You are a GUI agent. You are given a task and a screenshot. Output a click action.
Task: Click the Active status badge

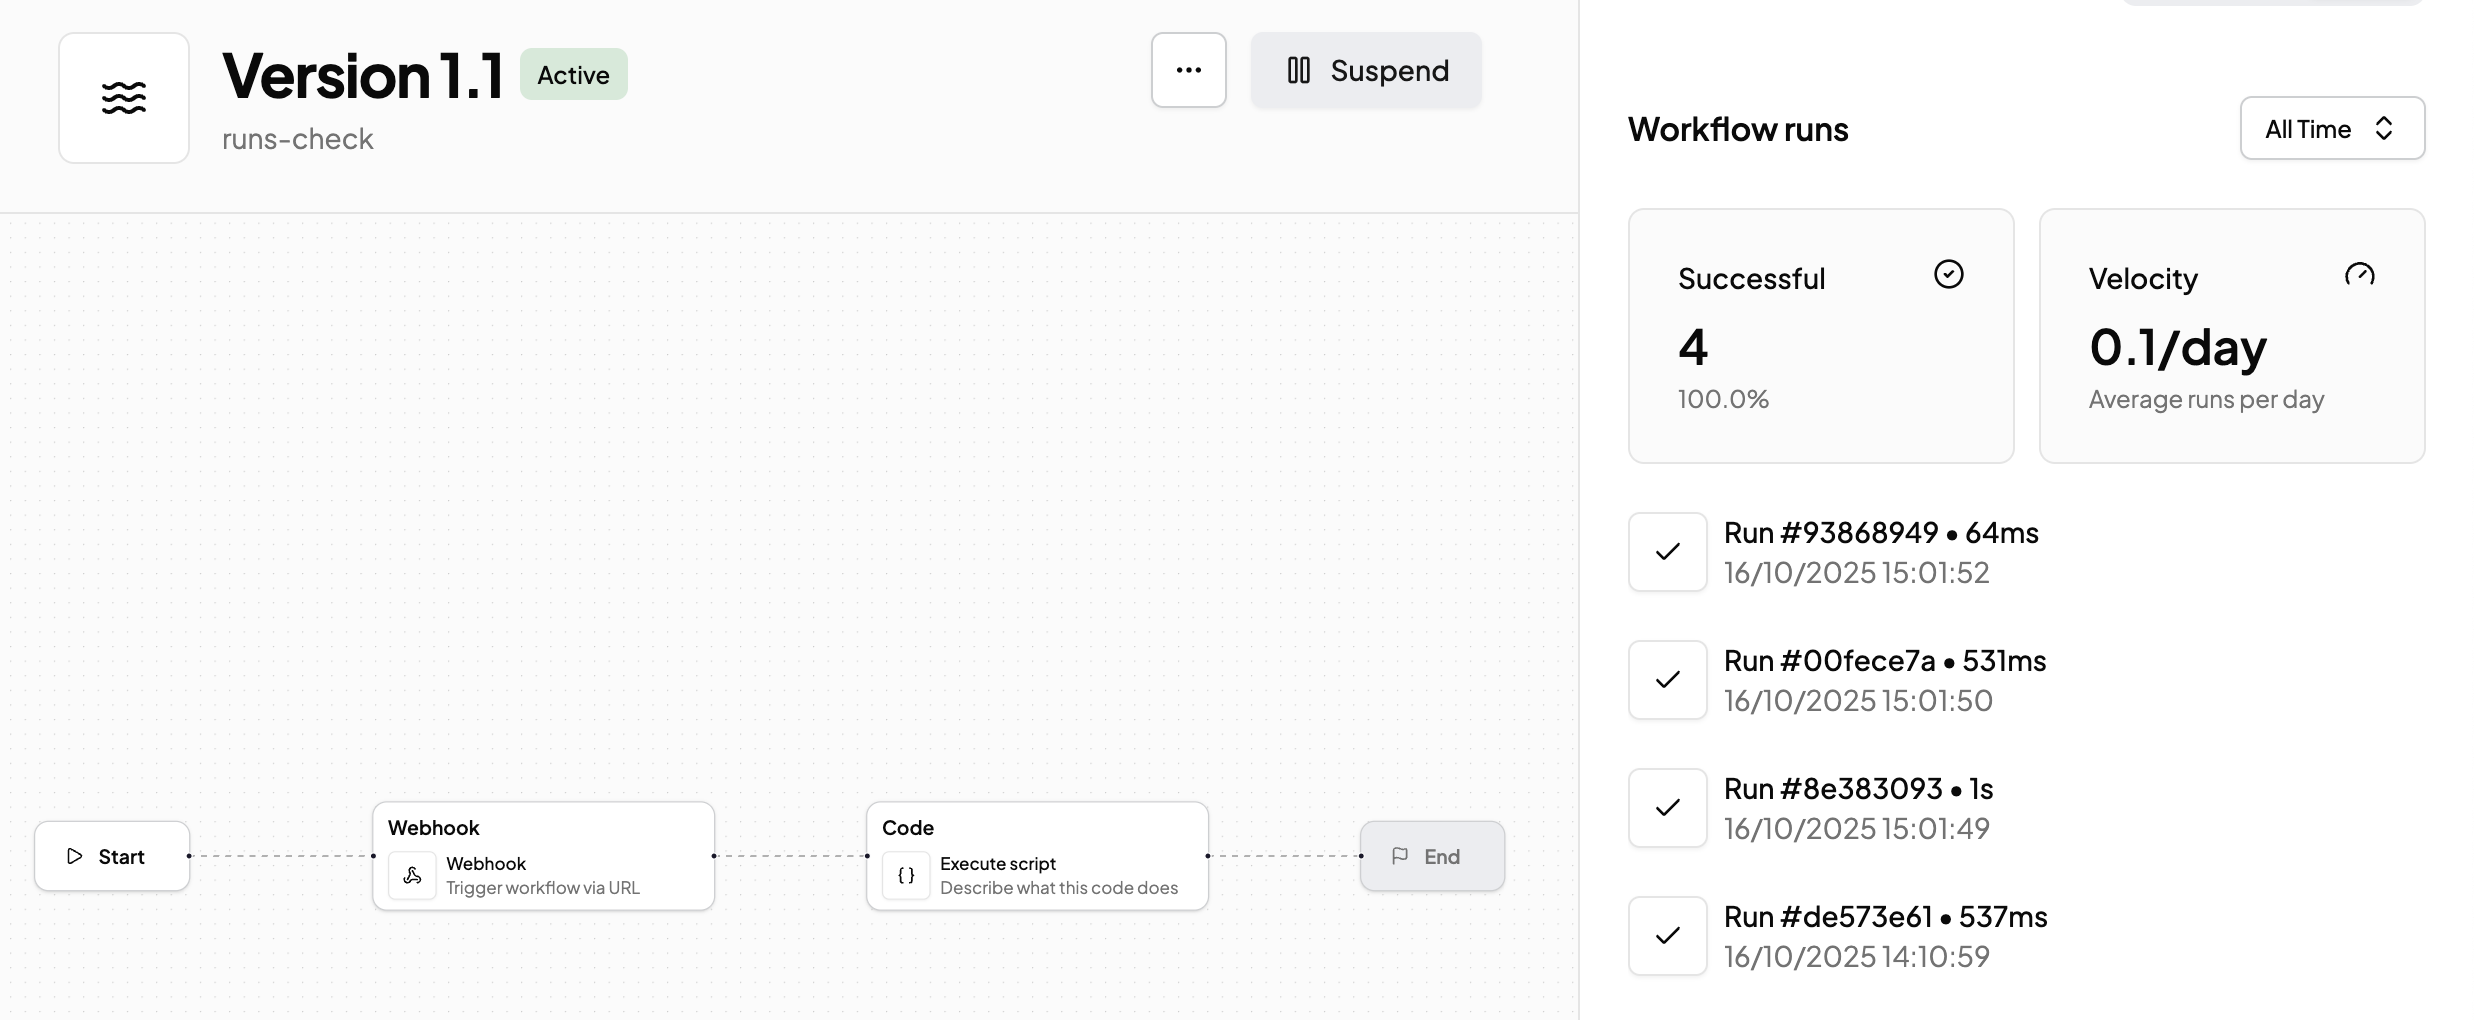pyautogui.click(x=573, y=75)
